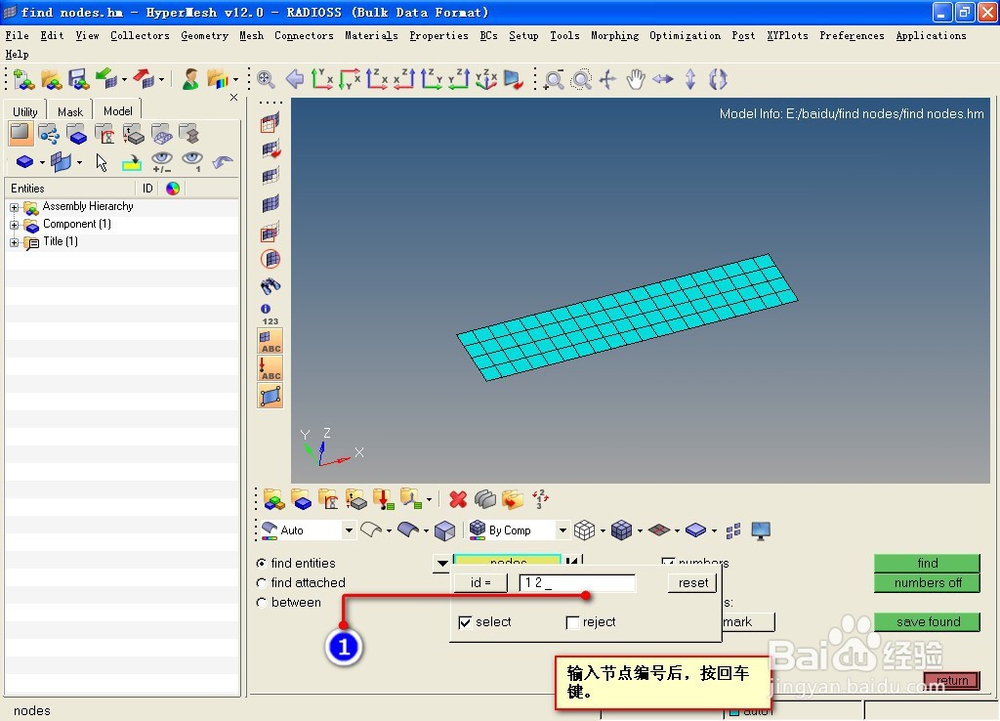This screenshot has width=1000, height=721.
Task: Open the Preferences menu
Action: 851,36
